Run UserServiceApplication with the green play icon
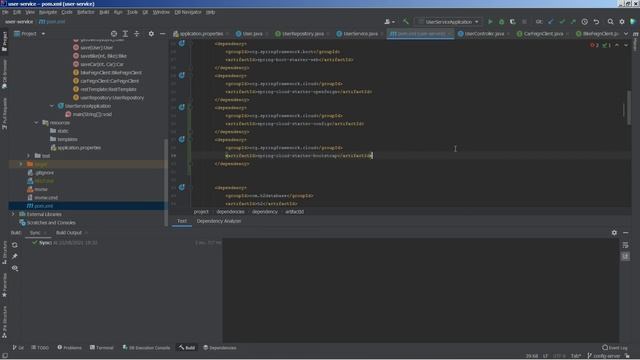 click(490, 22)
